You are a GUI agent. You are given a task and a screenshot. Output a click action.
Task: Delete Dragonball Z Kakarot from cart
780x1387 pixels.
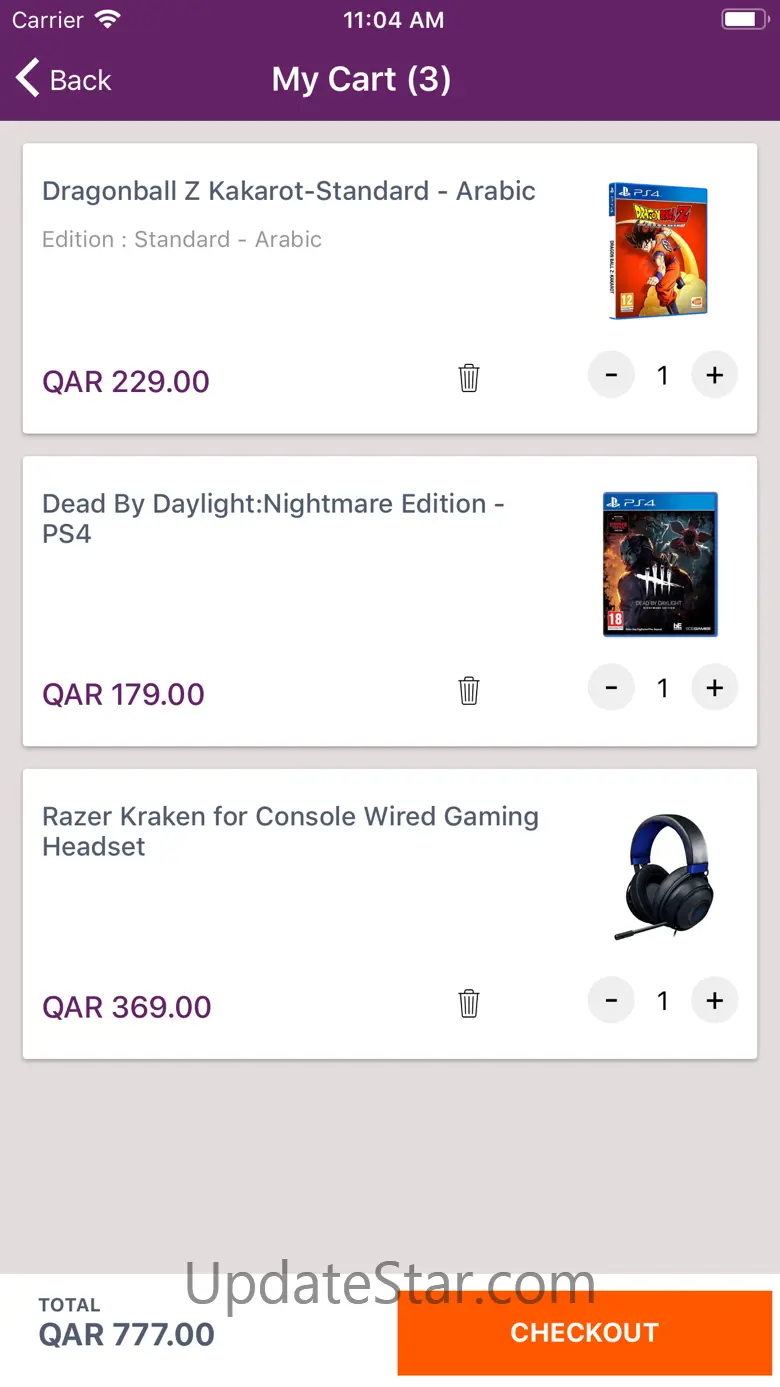coord(469,378)
